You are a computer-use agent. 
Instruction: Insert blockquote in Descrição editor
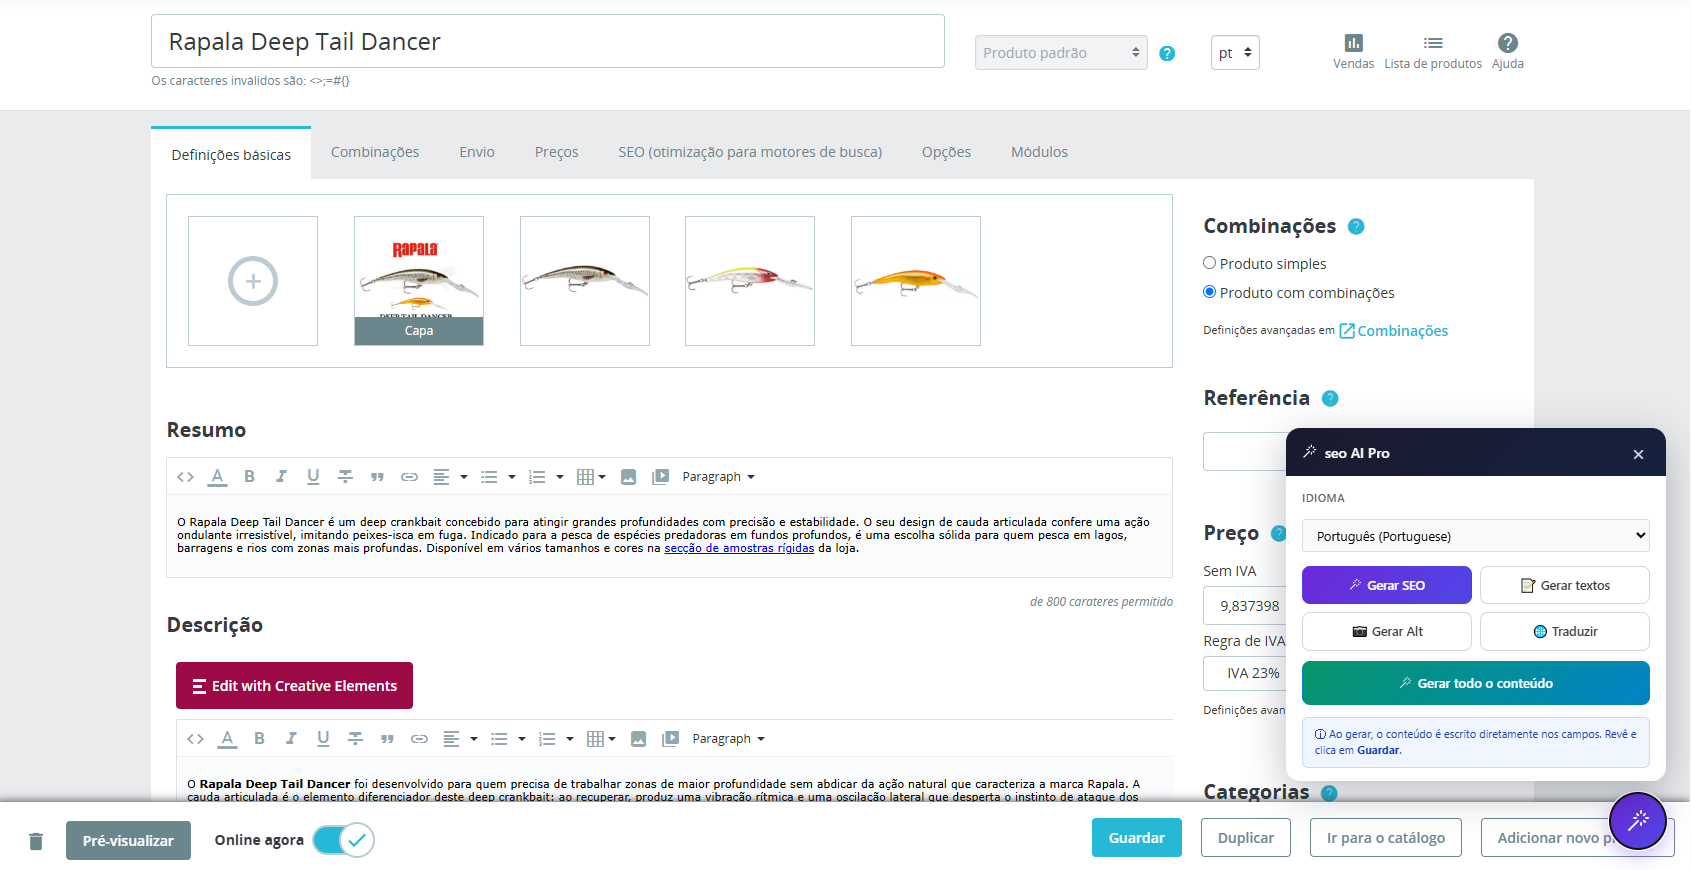387,739
